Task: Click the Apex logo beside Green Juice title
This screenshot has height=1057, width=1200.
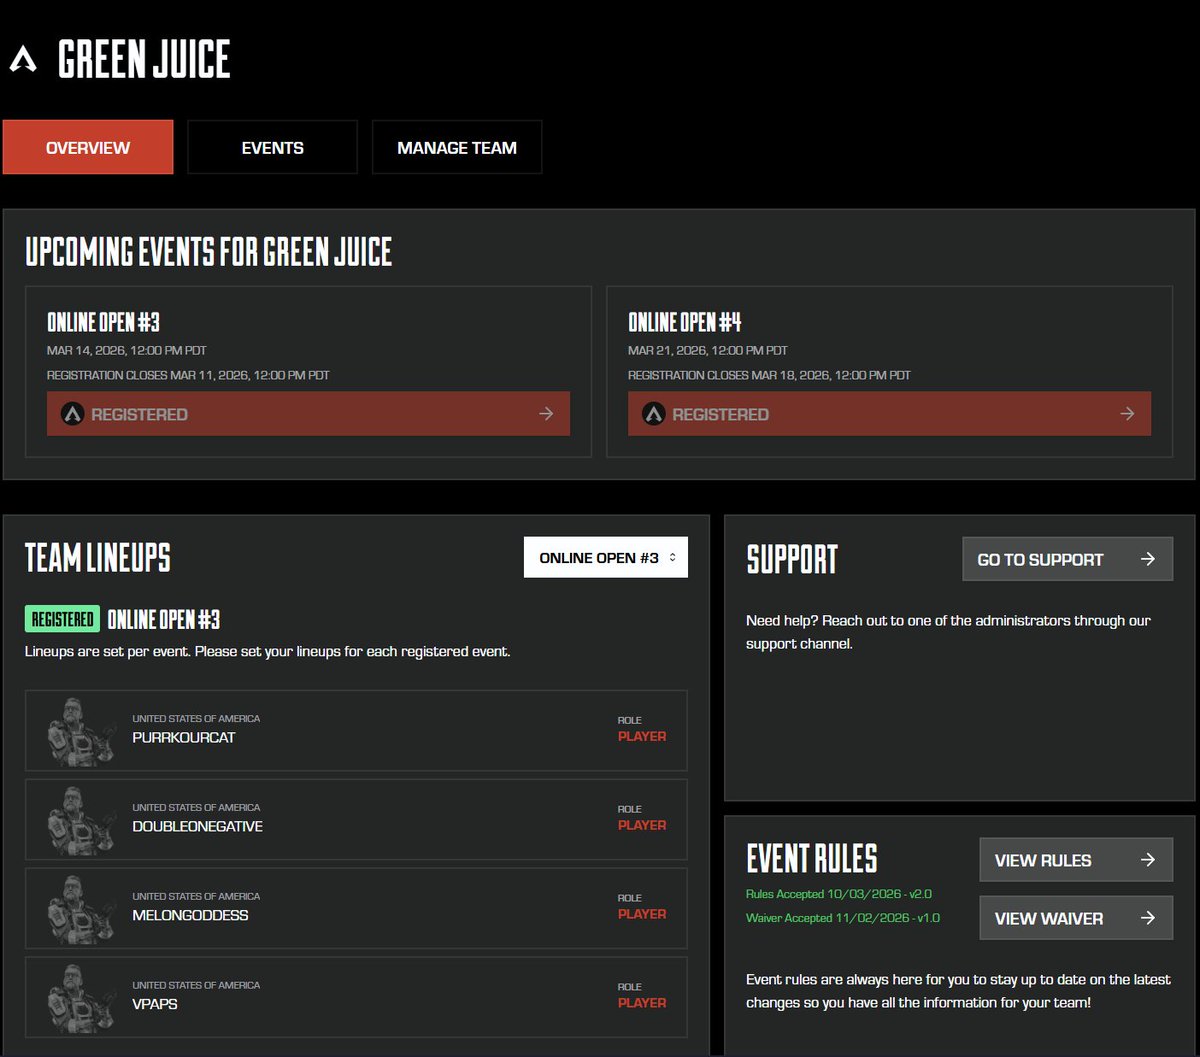Action: (x=23, y=60)
